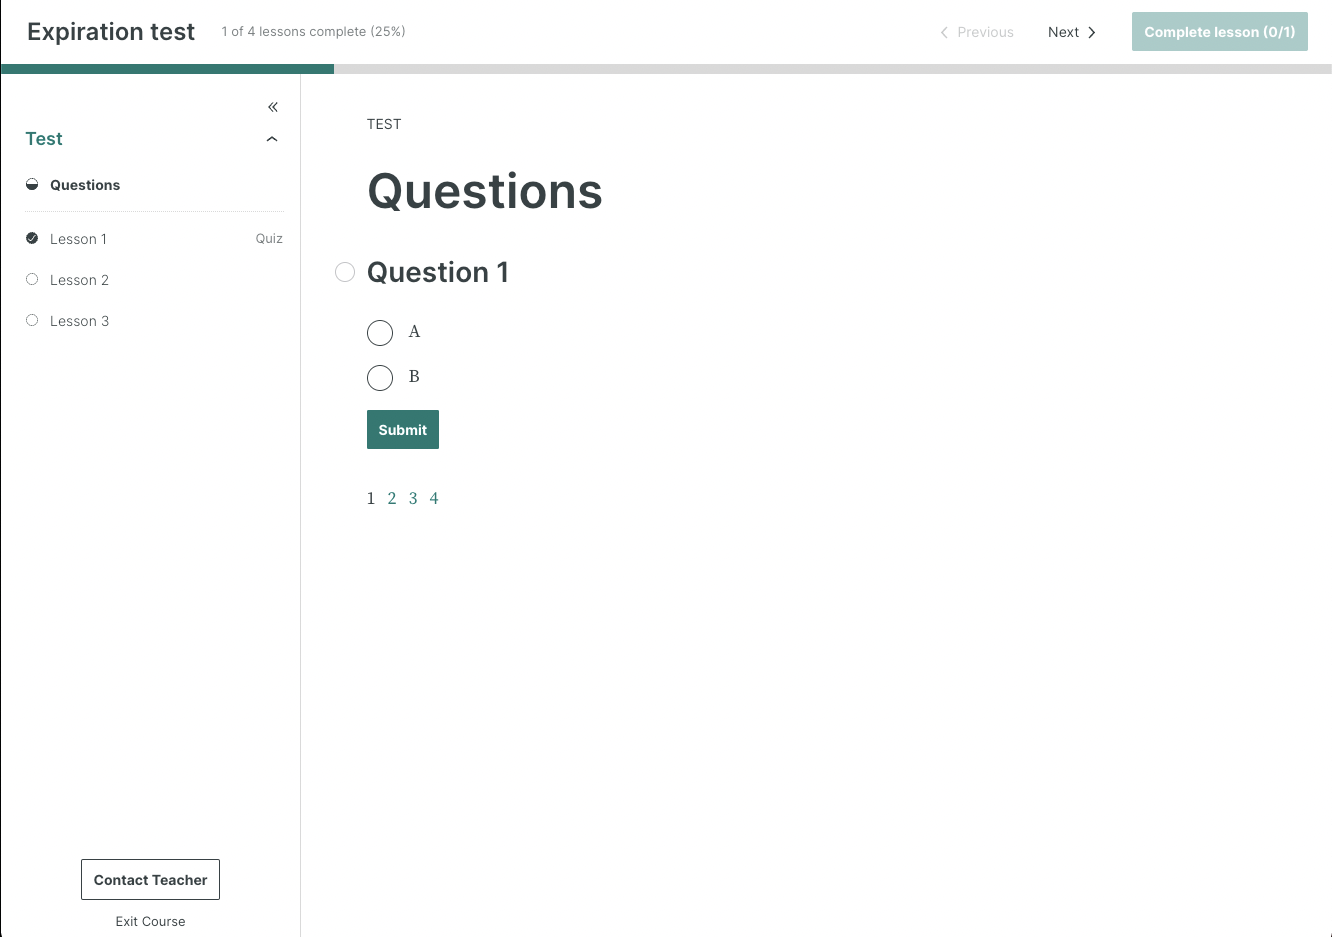The width and height of the screenshot is (1332, 937).
Task: Open Lesson 3 in the sidebar
Action: (x=79, y=321)
